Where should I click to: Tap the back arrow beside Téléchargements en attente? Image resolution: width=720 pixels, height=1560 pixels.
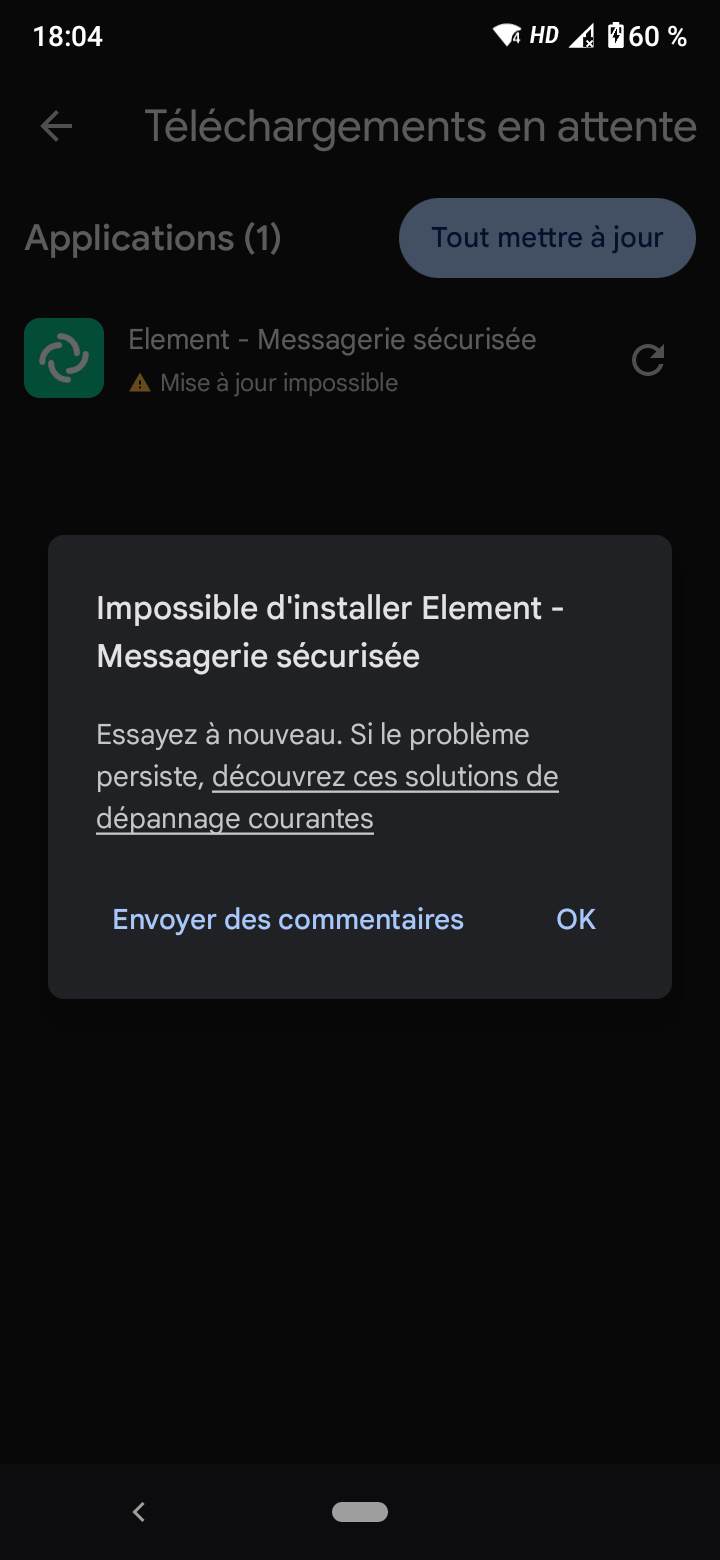point(56,126)
